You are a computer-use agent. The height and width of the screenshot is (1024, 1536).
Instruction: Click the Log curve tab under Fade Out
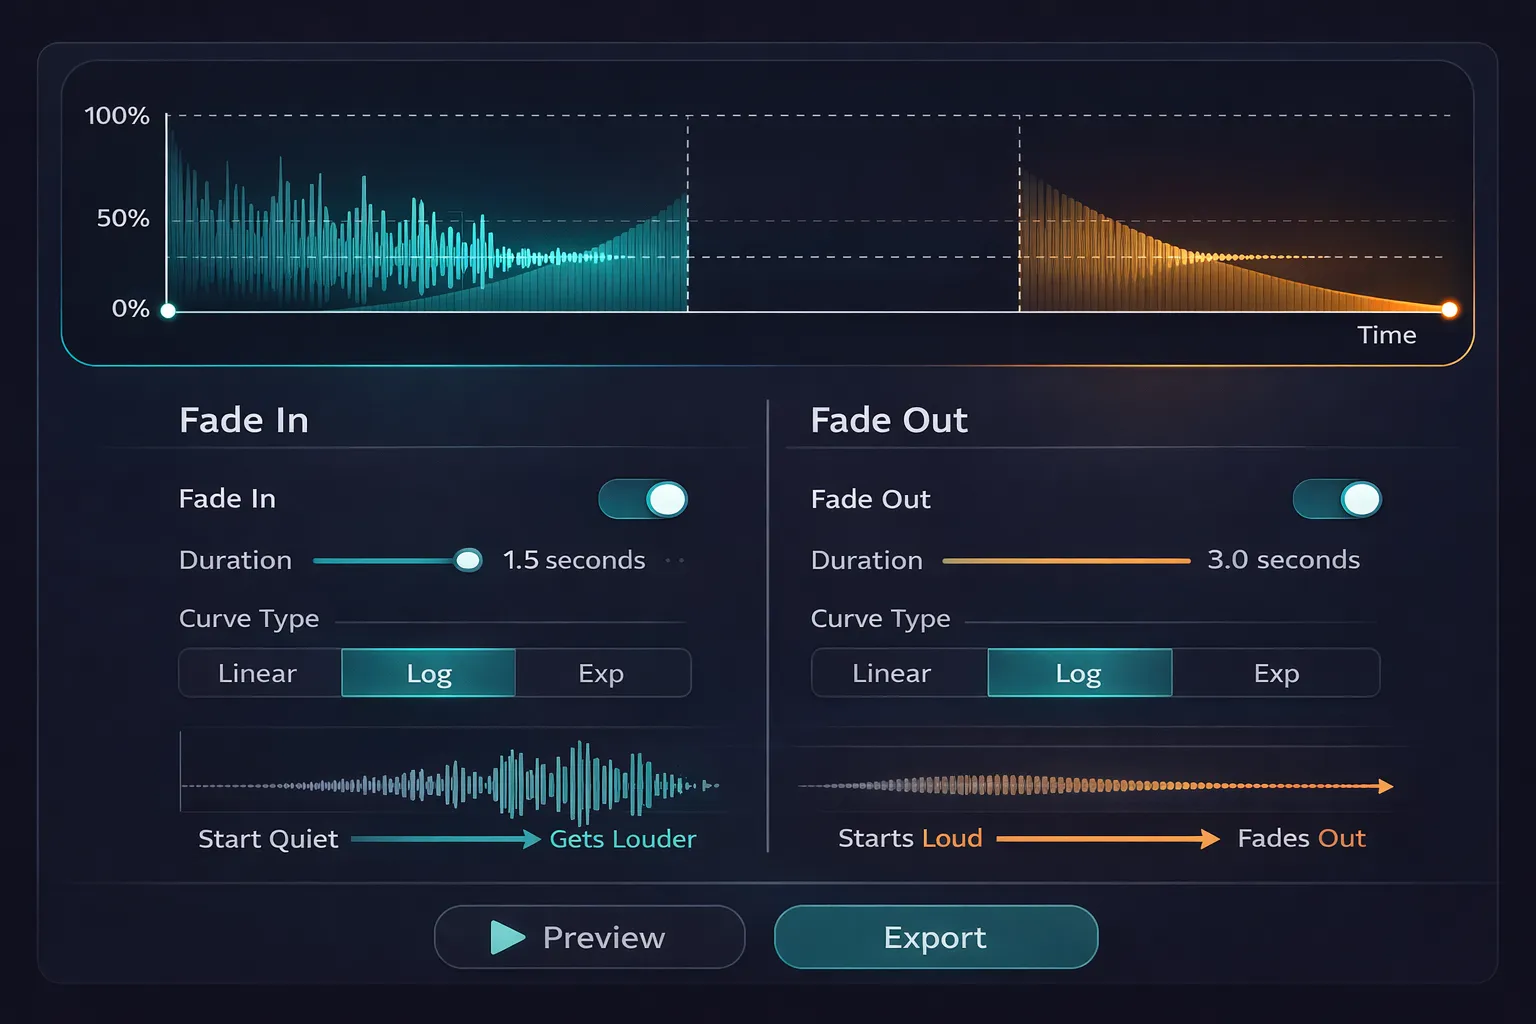1079,673
